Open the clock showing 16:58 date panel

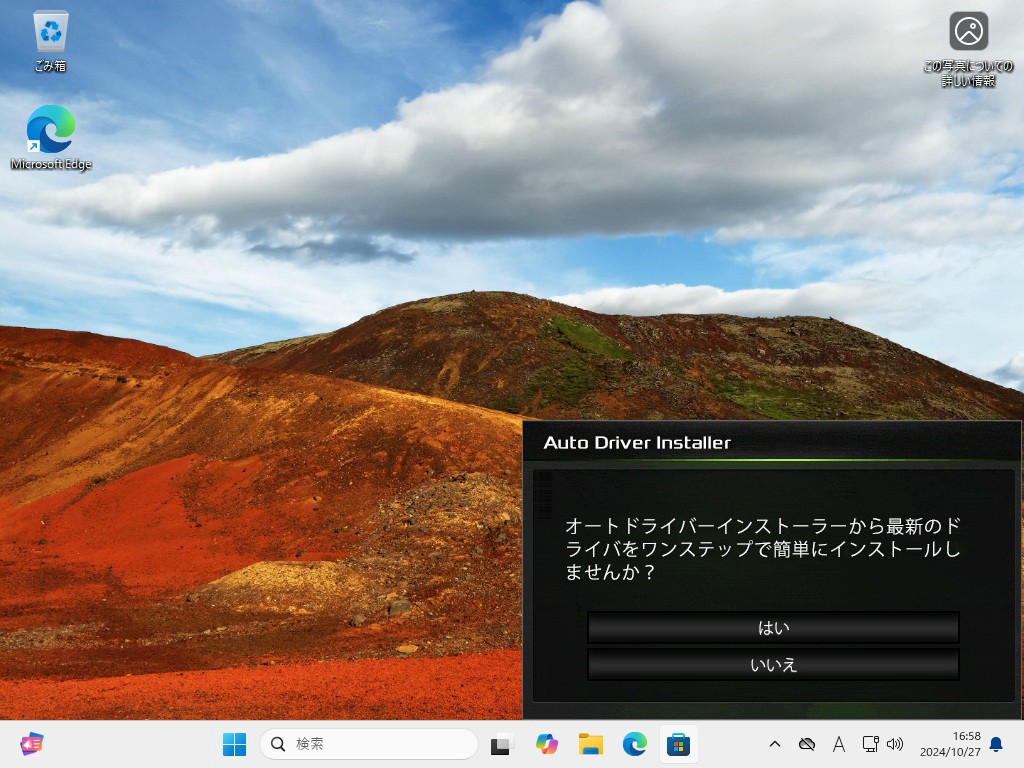950,744
